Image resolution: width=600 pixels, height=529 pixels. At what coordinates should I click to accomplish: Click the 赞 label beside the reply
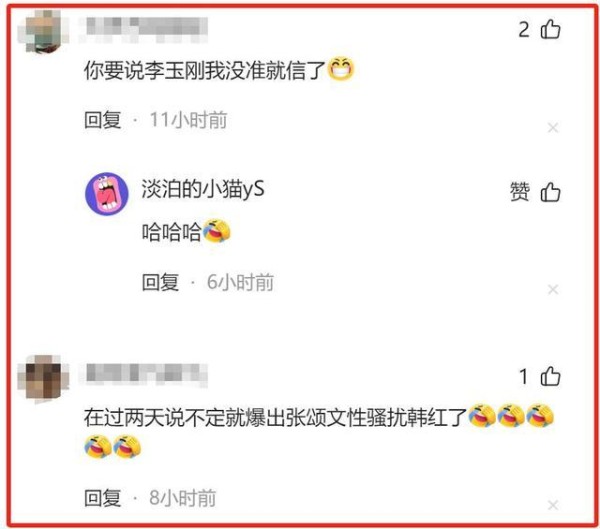click(x=520, y=192)
